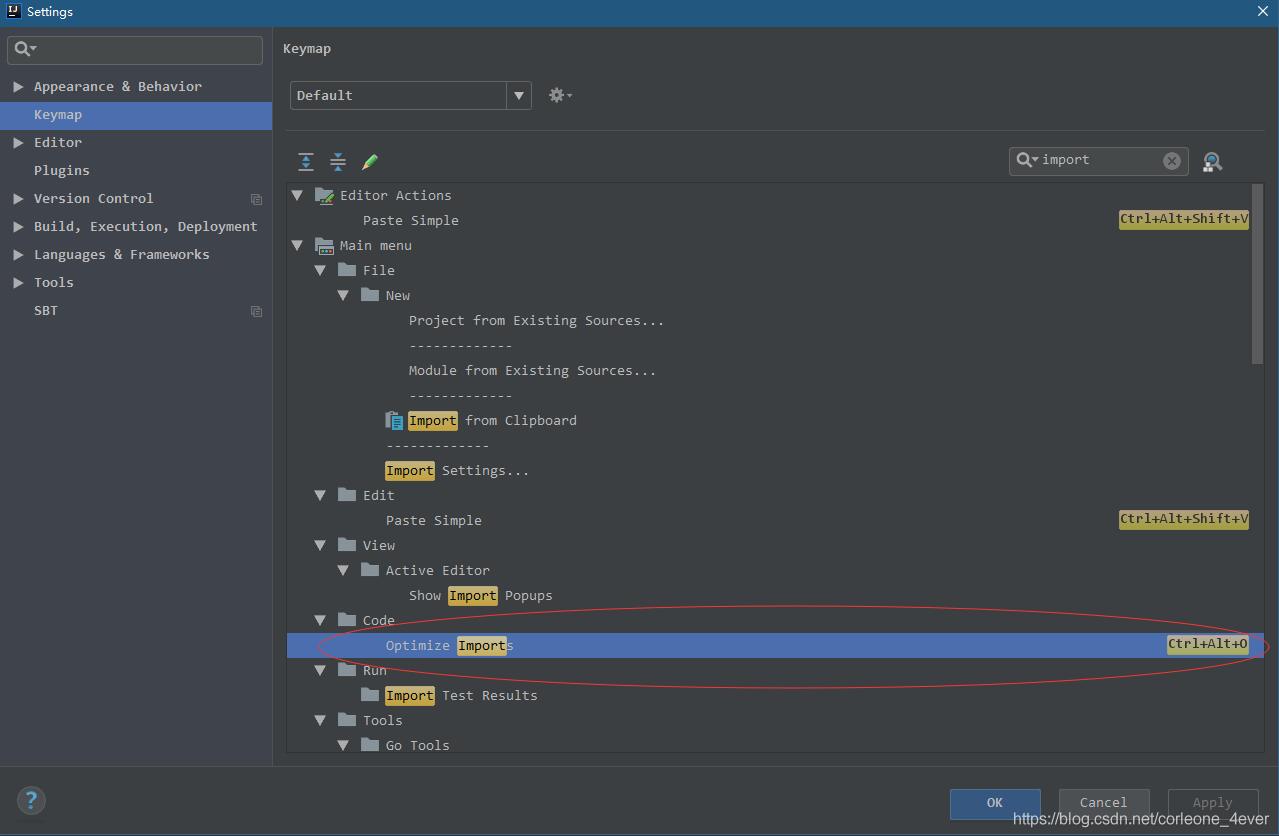1279x836 pixels.
Task: Clear the import search text
Action: point(1172,161)
